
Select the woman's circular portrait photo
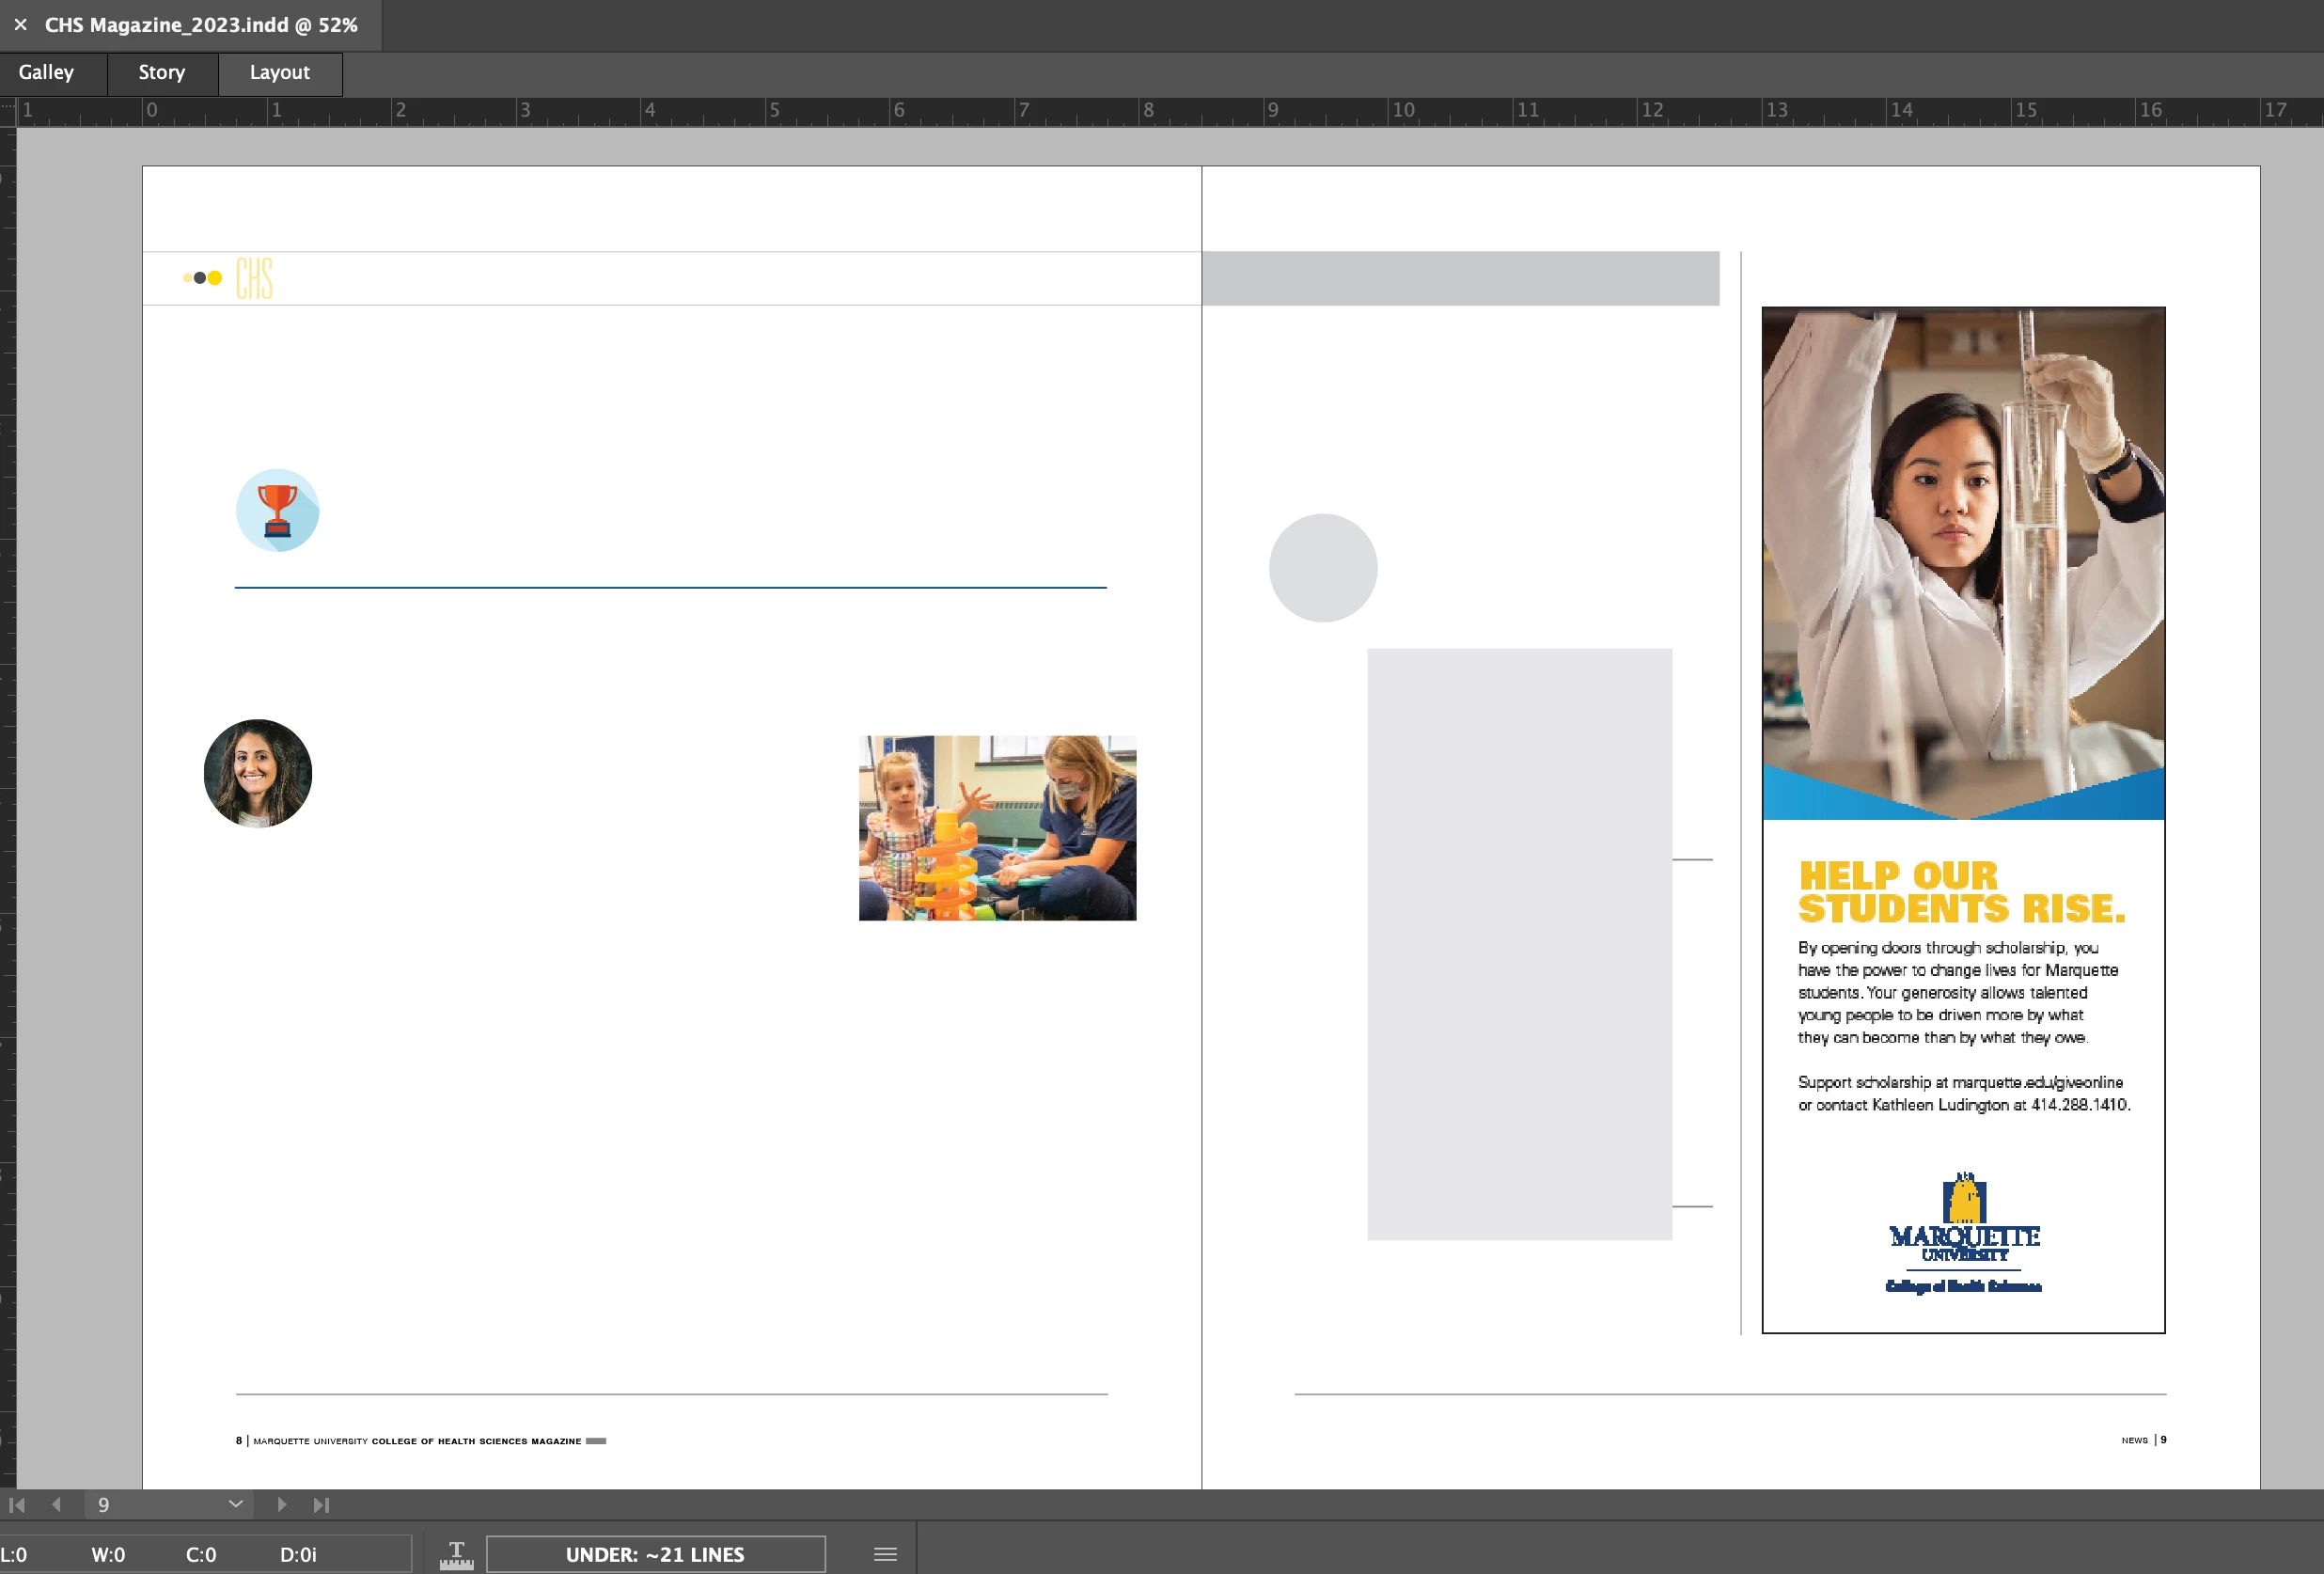tap(258, 774)
